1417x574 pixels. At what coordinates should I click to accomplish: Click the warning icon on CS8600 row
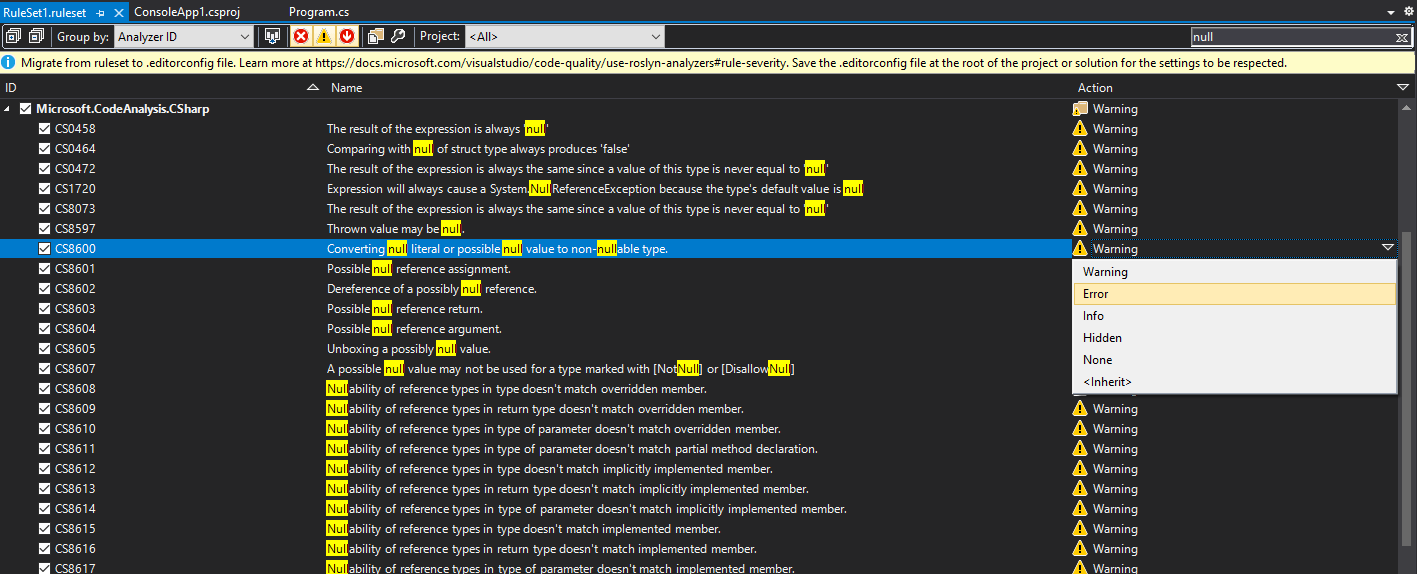tap(1080, 248)
